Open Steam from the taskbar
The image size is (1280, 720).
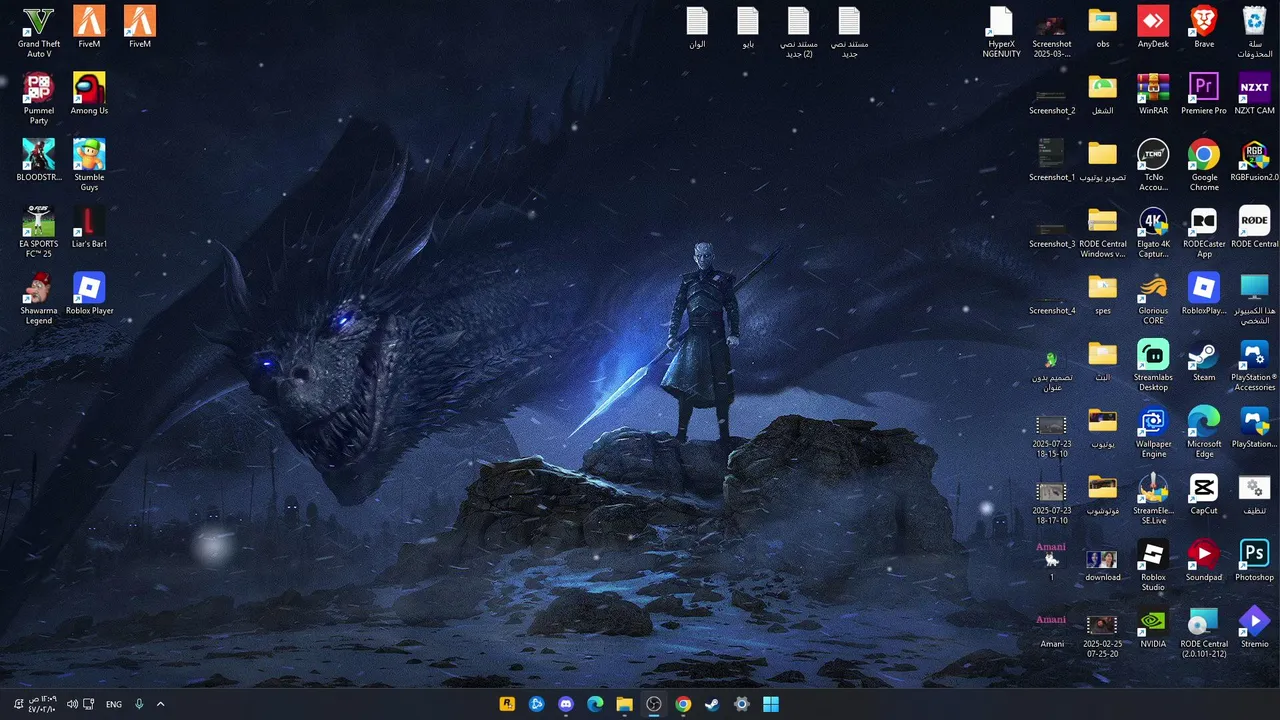coord(712,704)
